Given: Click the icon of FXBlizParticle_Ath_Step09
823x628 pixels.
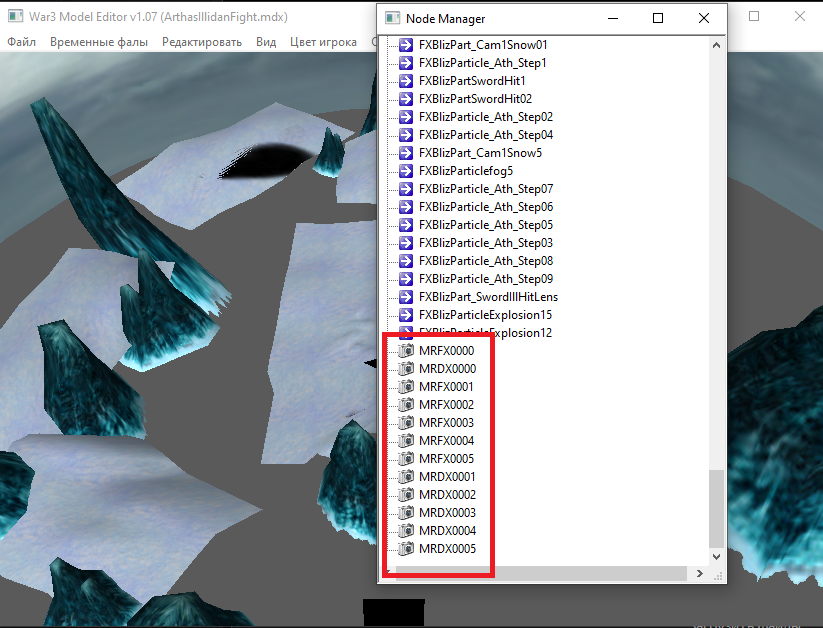Looking at the screenshot, I should point(406,279).
